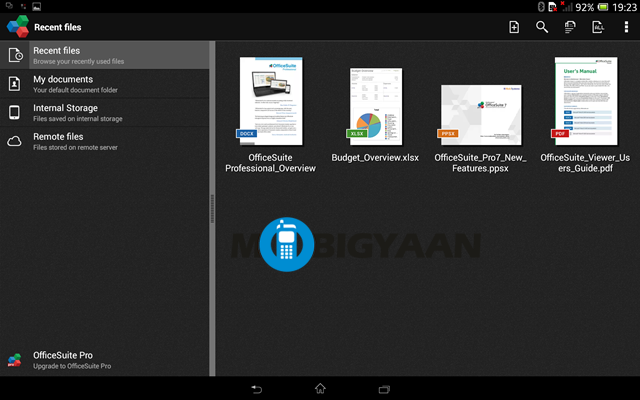Screen dimensions: 640x400
Task: Tap the PDF badge on Users Guide
Action: [560, 133]
